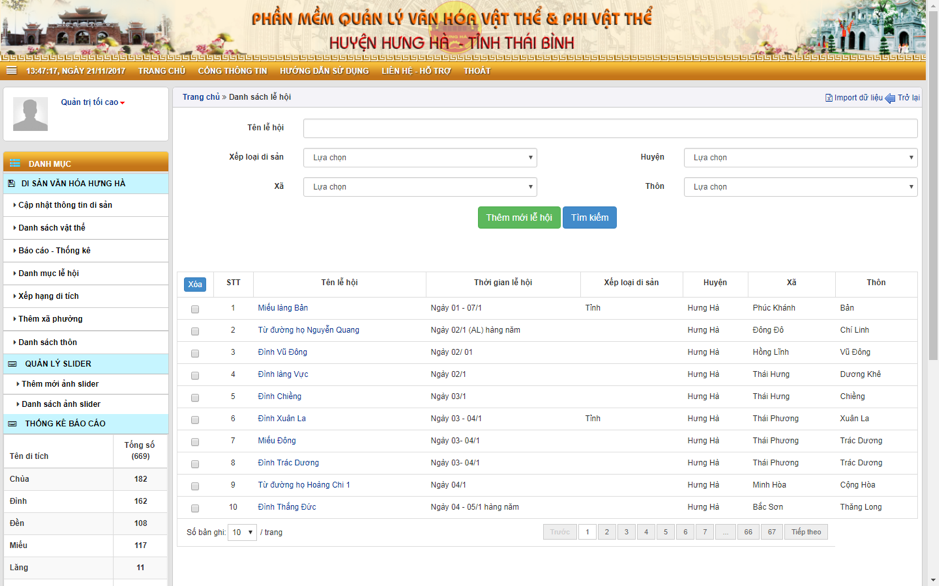Select the checkbox for Đình Vũ Đông row
Screen dimensions: 939x586
(195, 353)
